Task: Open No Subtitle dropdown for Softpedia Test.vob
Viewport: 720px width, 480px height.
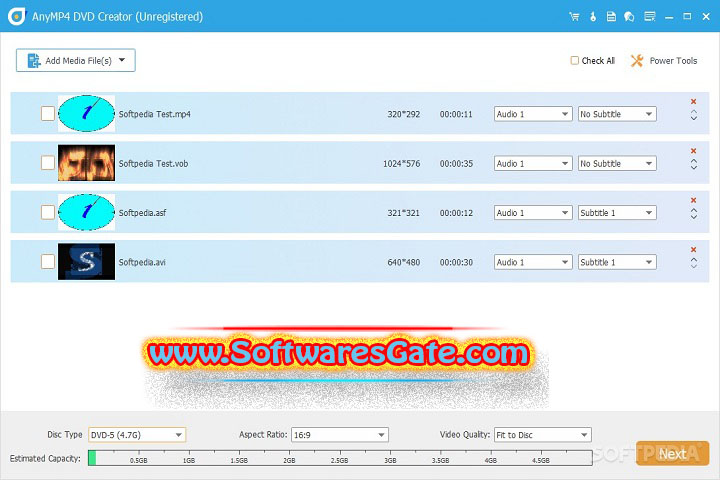Action: pyautogui.click(x=617, y=164)
